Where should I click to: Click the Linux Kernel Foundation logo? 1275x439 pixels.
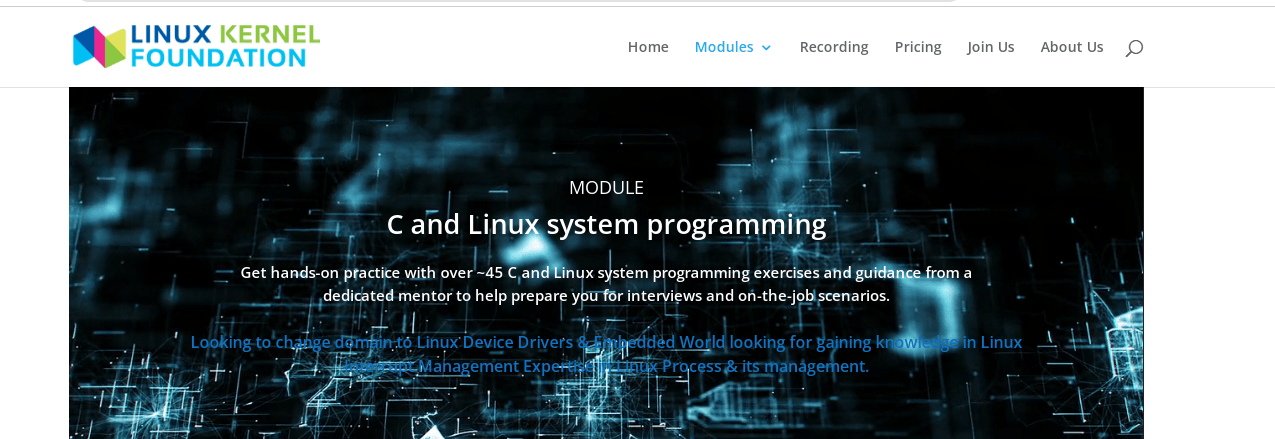[x=197, y=46]
